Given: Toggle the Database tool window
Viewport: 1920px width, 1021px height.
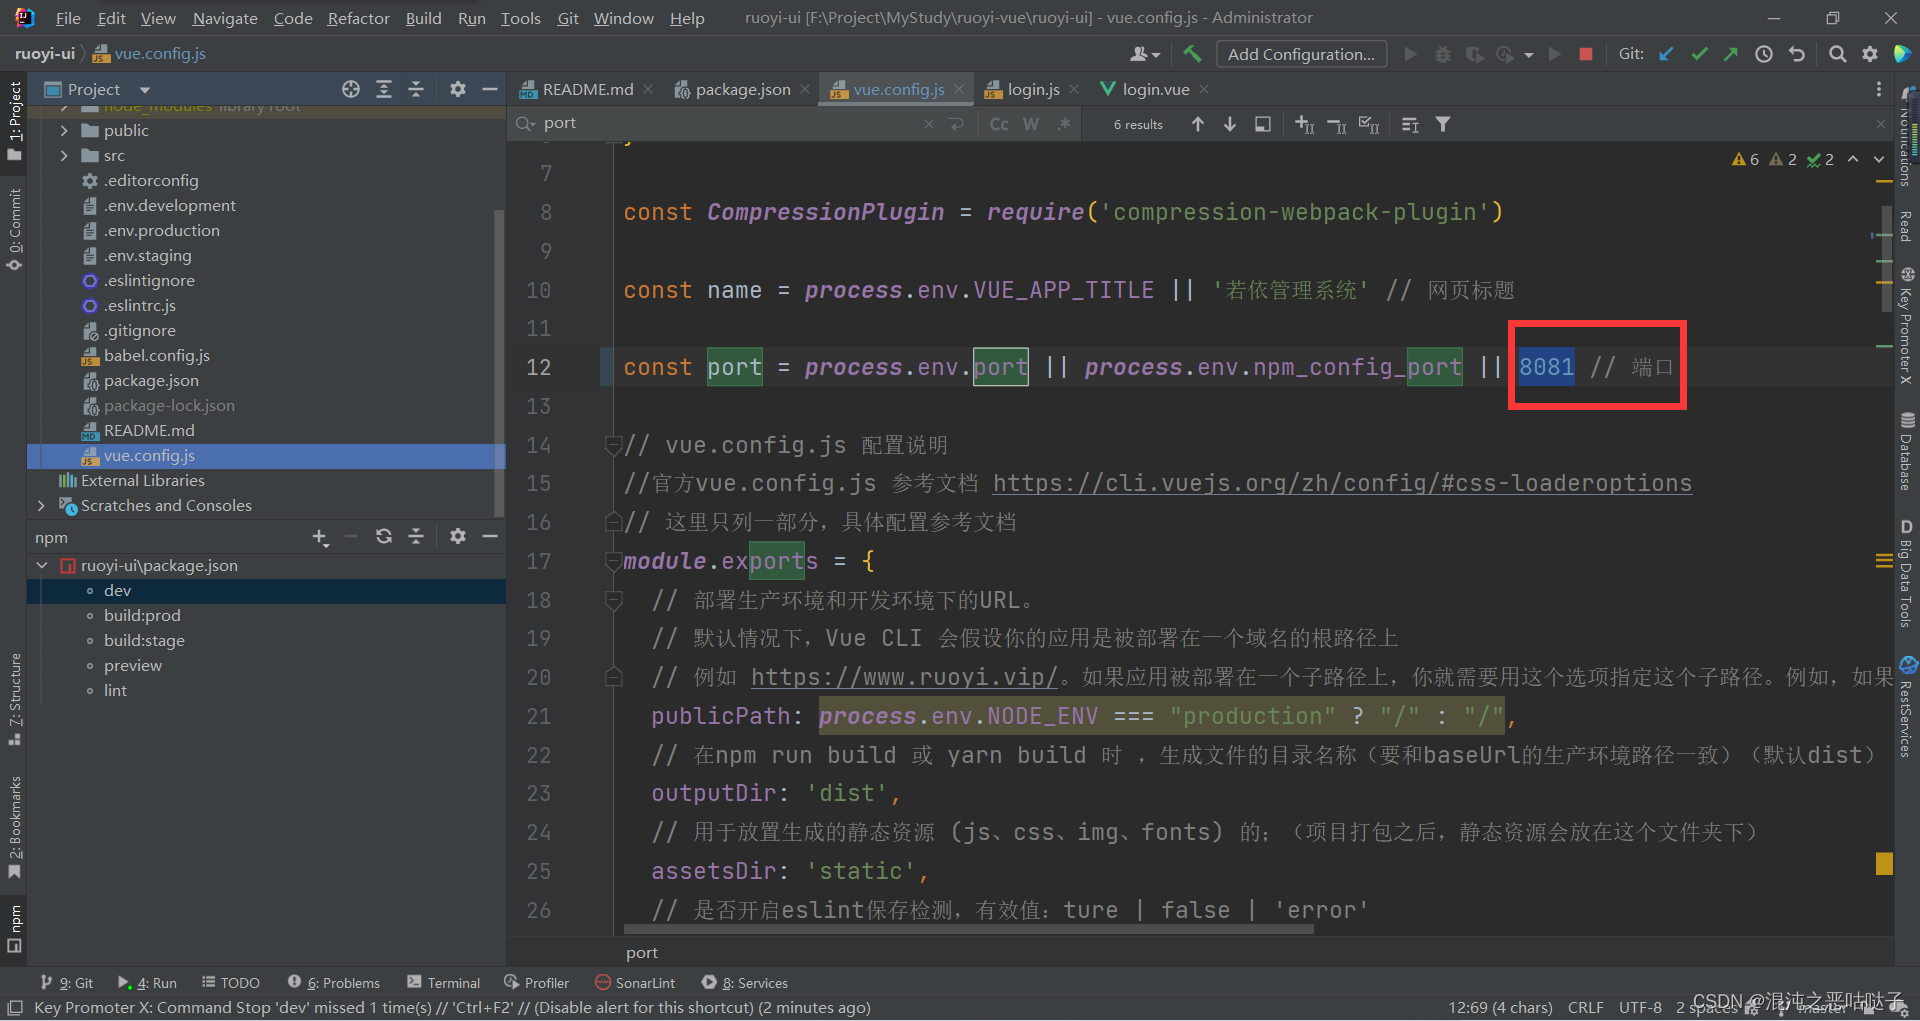Looking at the screenshot, I should click(x=1907, y=451).
